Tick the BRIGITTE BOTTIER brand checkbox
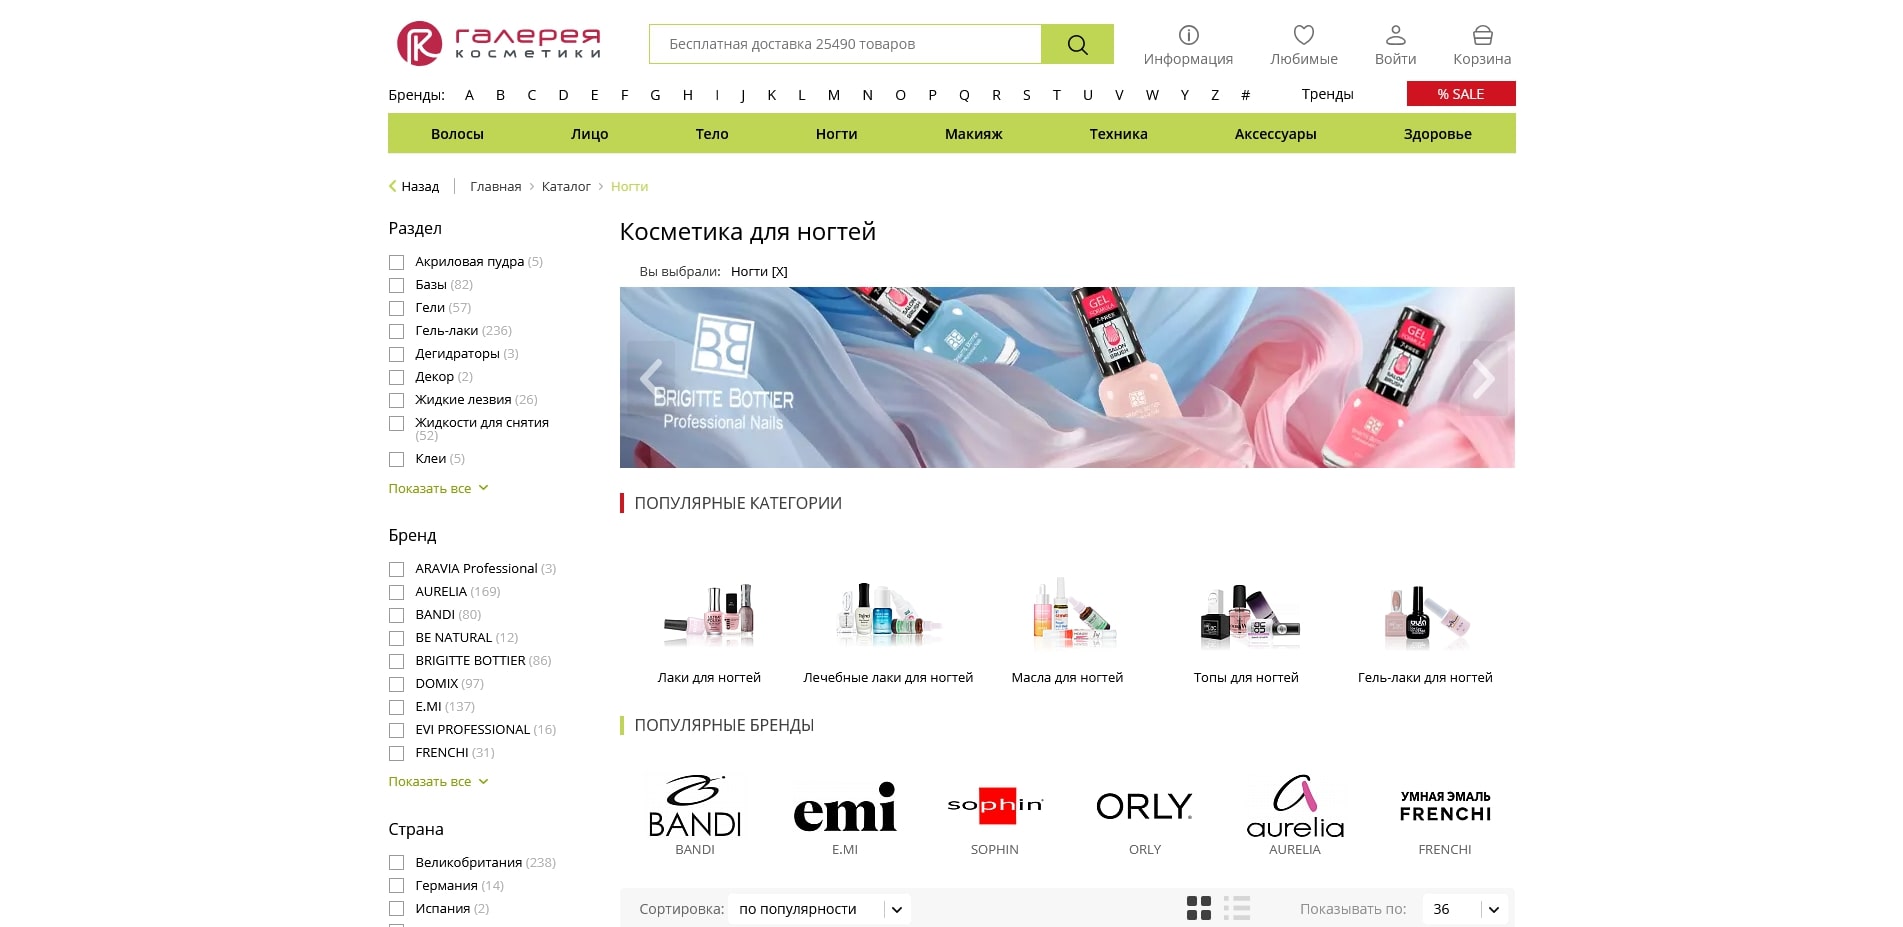Image resolution: width=1903 pixels, height=927 pixels. click(397, 661)
